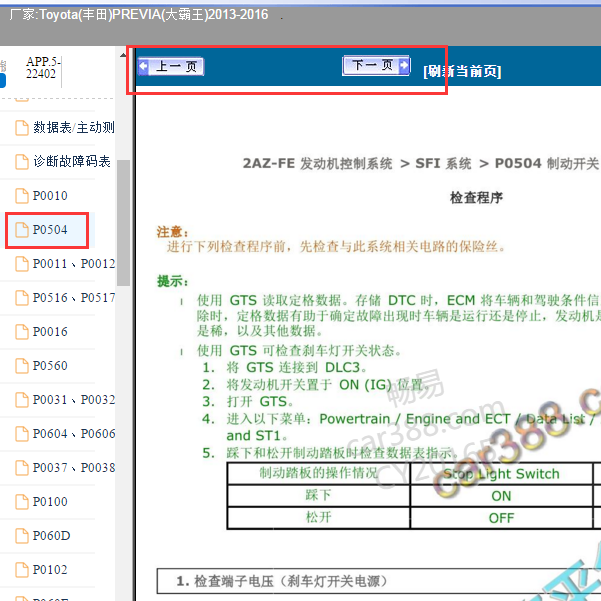The width and height of the screenshot is (601, 601).
Task: Click the document icon beside P0037、P0038
Action: pyautogui.click(x=22, y=468)
